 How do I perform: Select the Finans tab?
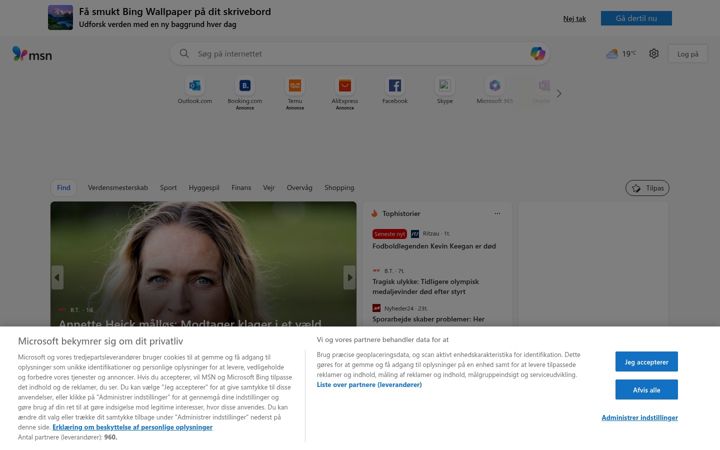[241, 187]
